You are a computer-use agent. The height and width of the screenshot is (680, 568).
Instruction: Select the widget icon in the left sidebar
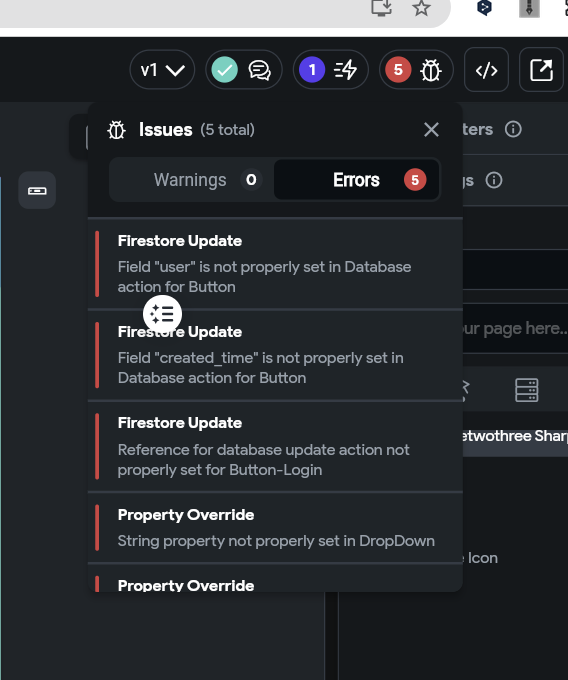37,190
